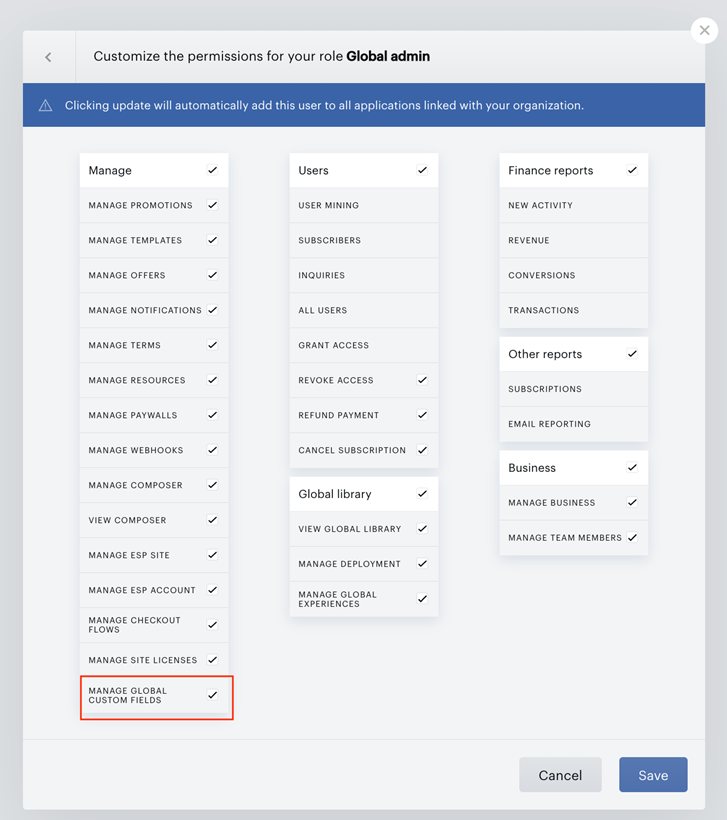The image size is (727, 820).
Task: Select the Subscribers row under Users
Action: [364, 240]
